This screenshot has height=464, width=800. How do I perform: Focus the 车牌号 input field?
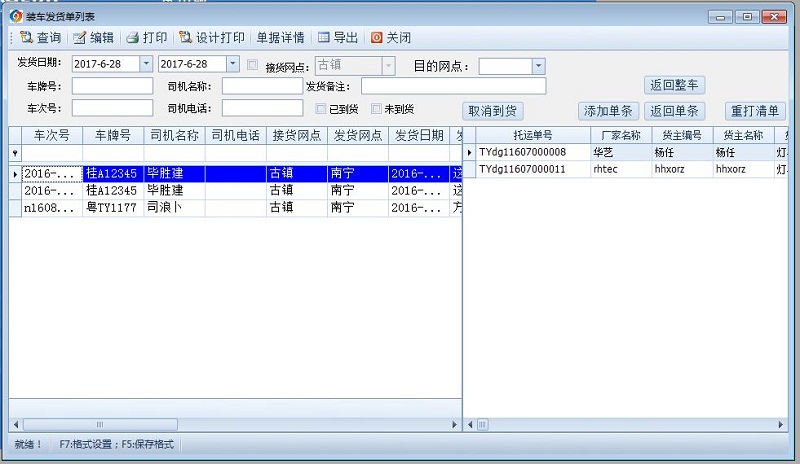[112, 86]
